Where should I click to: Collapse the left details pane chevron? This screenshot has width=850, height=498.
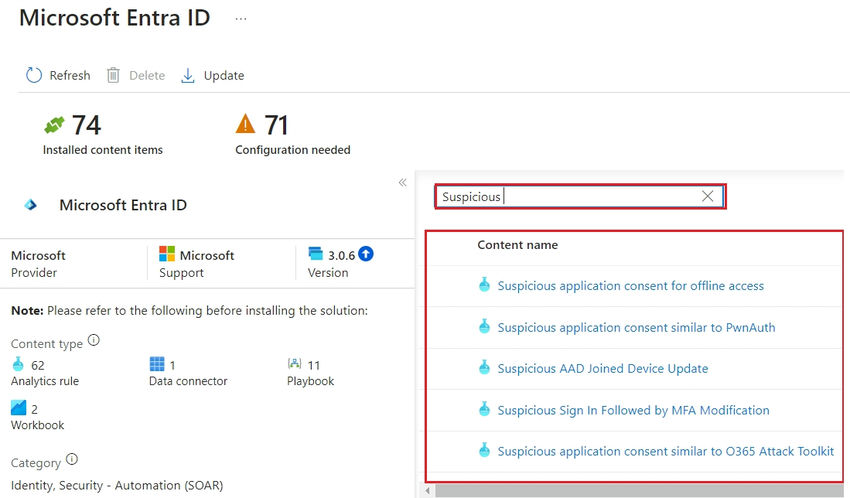(402, 182)
